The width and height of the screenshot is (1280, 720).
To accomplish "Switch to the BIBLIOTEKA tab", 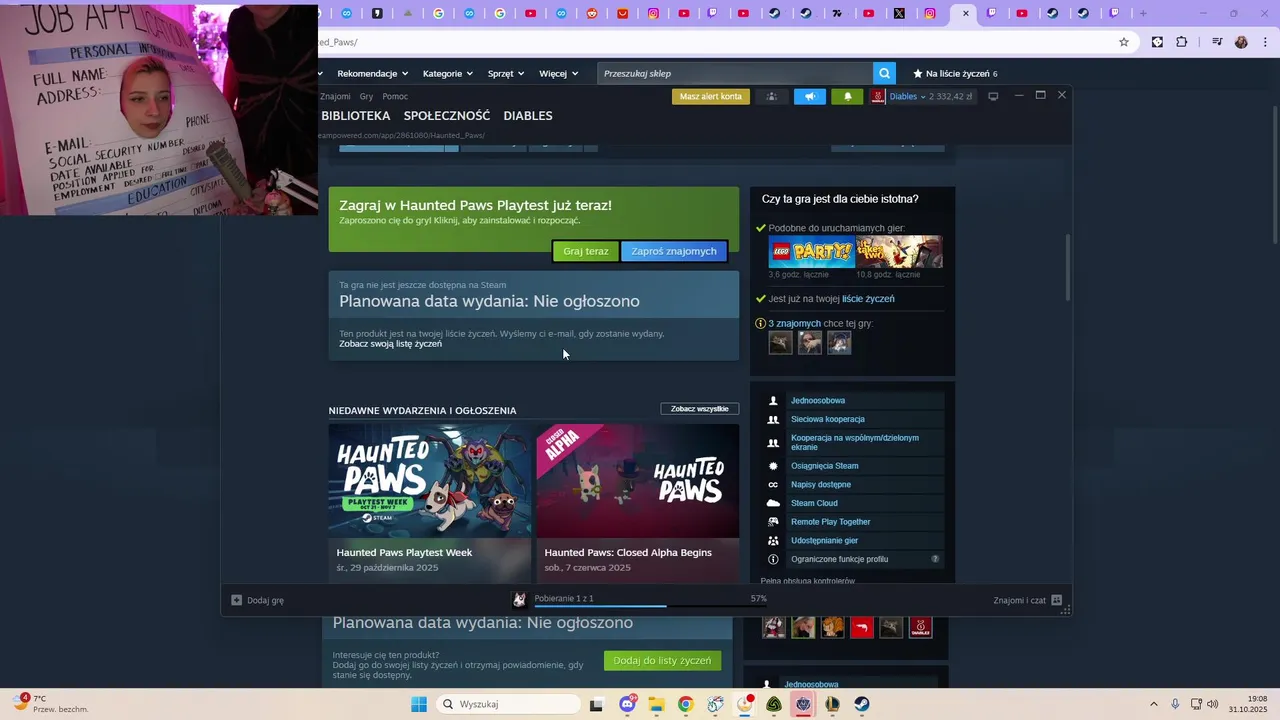I will [355, 116].
